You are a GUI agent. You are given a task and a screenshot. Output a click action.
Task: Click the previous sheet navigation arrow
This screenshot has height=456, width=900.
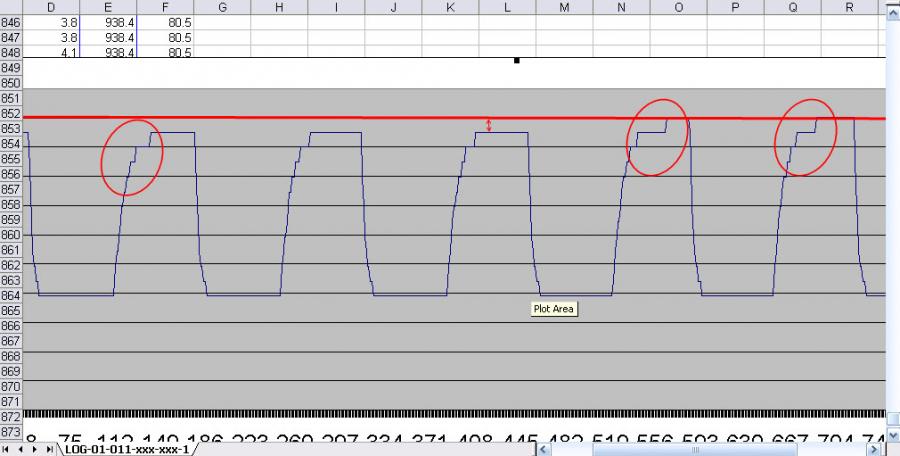[19, 449]
